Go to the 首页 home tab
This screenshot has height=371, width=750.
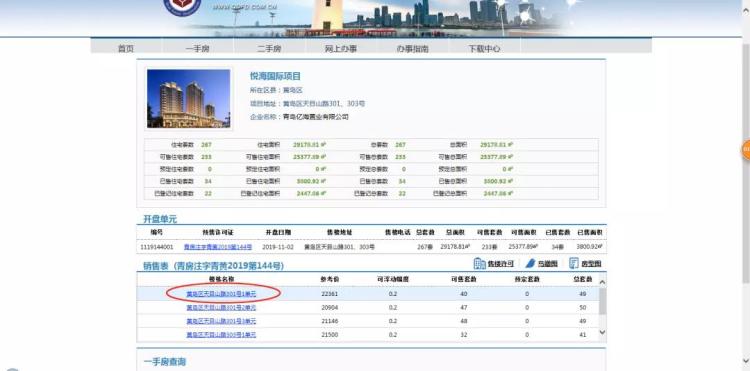(x=126, y=49)
